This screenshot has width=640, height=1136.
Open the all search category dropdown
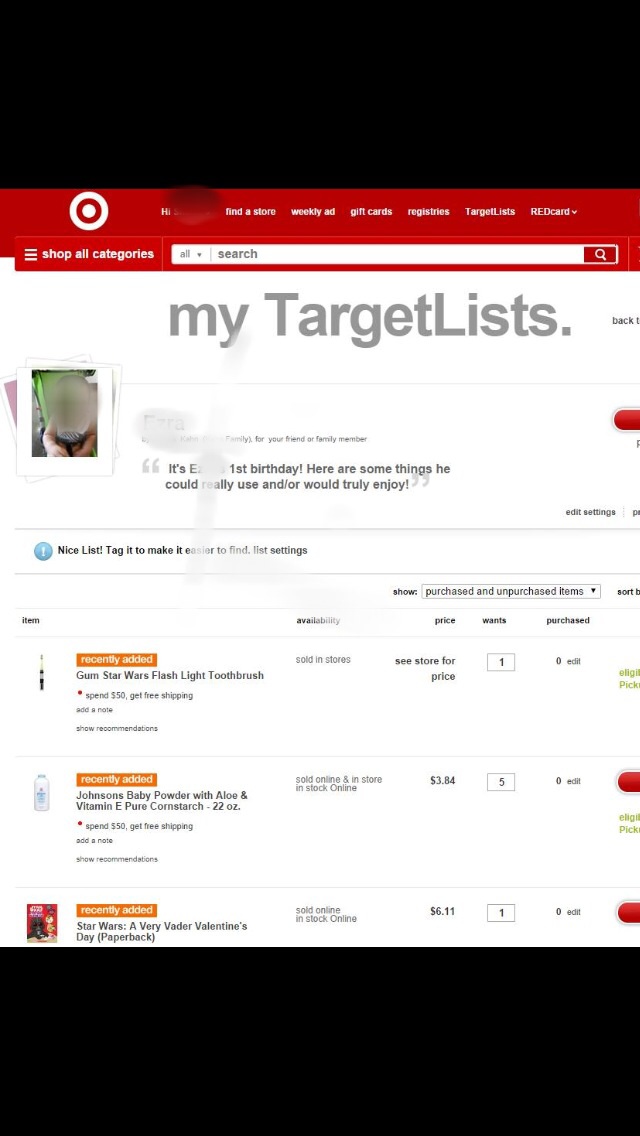point(191,254)
